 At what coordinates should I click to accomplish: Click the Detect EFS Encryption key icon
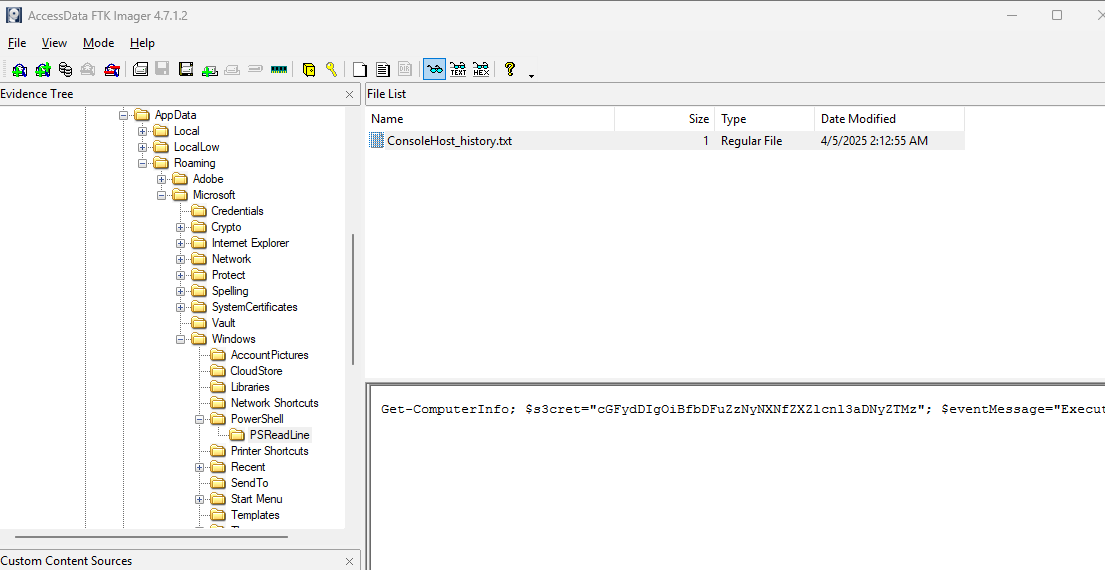click(x=331, y=69)
